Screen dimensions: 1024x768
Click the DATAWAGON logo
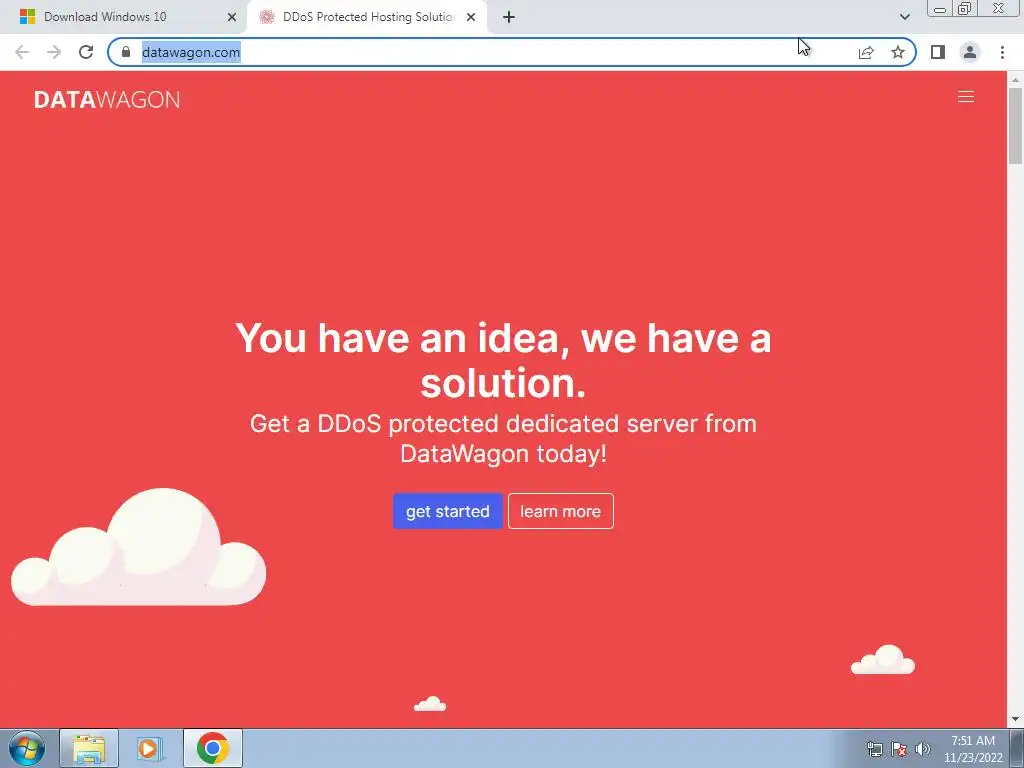pyautogui.click(x=107, y=99)
